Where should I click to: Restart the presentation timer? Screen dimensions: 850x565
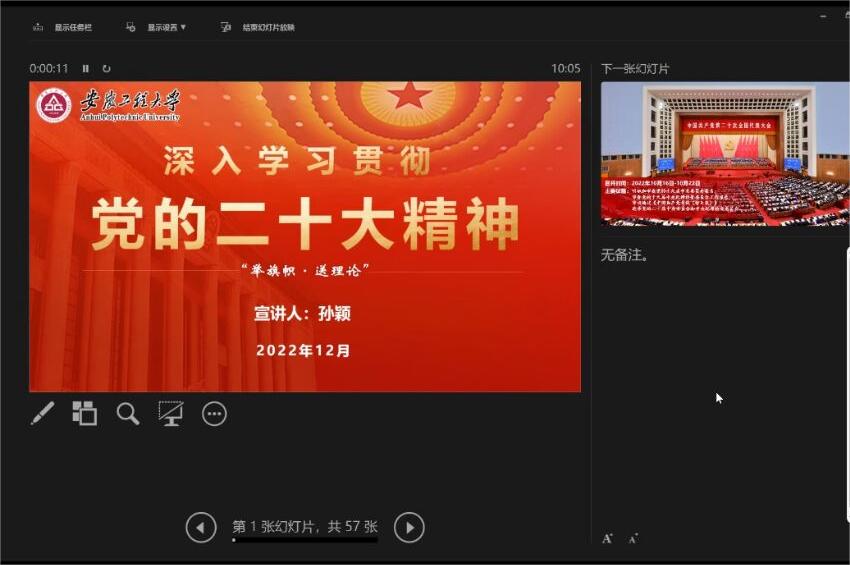pos(106,68)
